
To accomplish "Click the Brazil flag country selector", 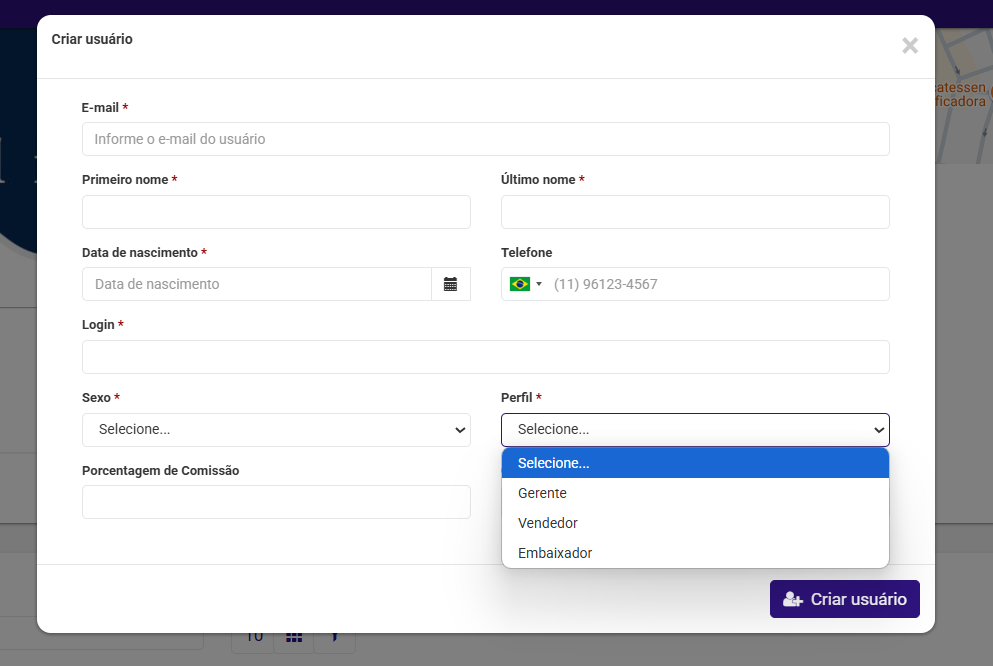I will 519,284.
